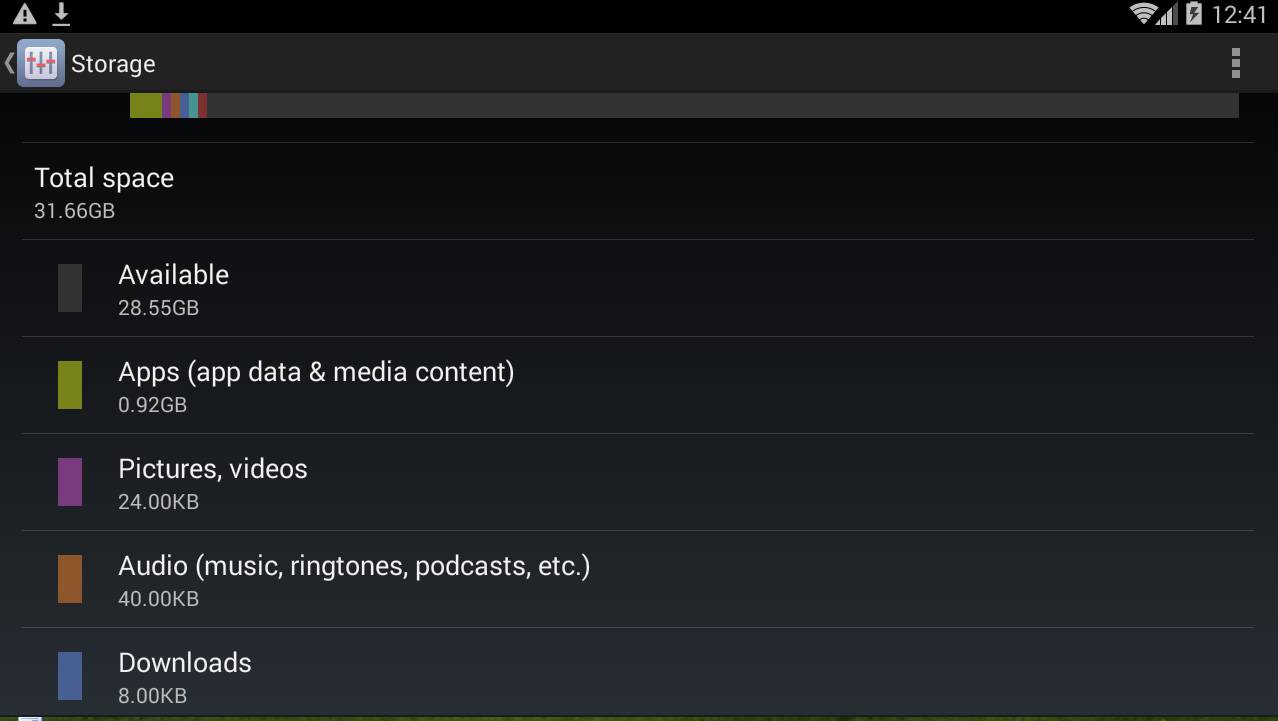
Task: Click the gray Available color swatch
Action: point(70,288)
